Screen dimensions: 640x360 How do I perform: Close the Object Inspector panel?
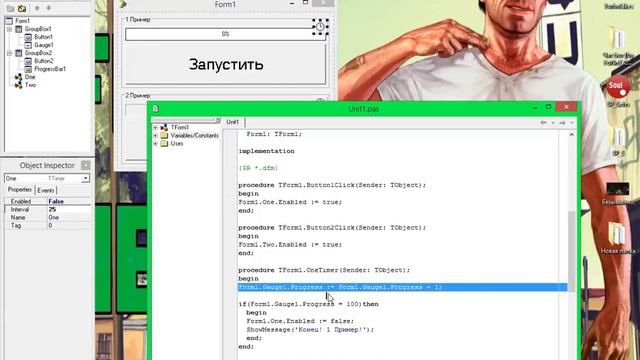tap(85, 165)
